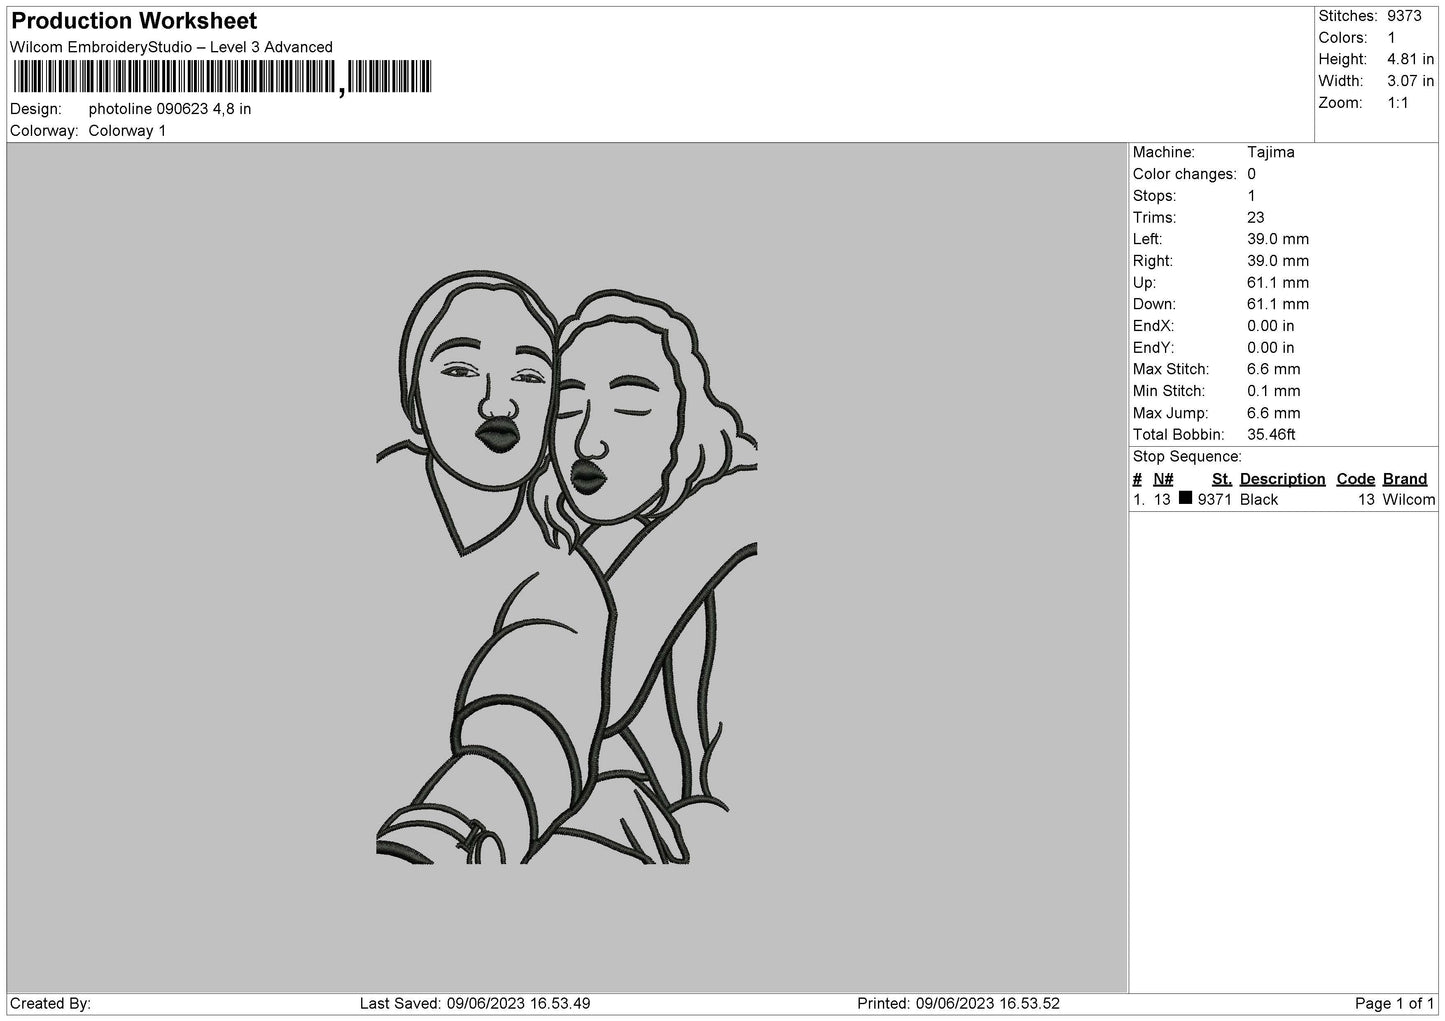Click the Height value 4.81 in
The width and height of the screenshot is (1445, 1021).
(1410, 59)
